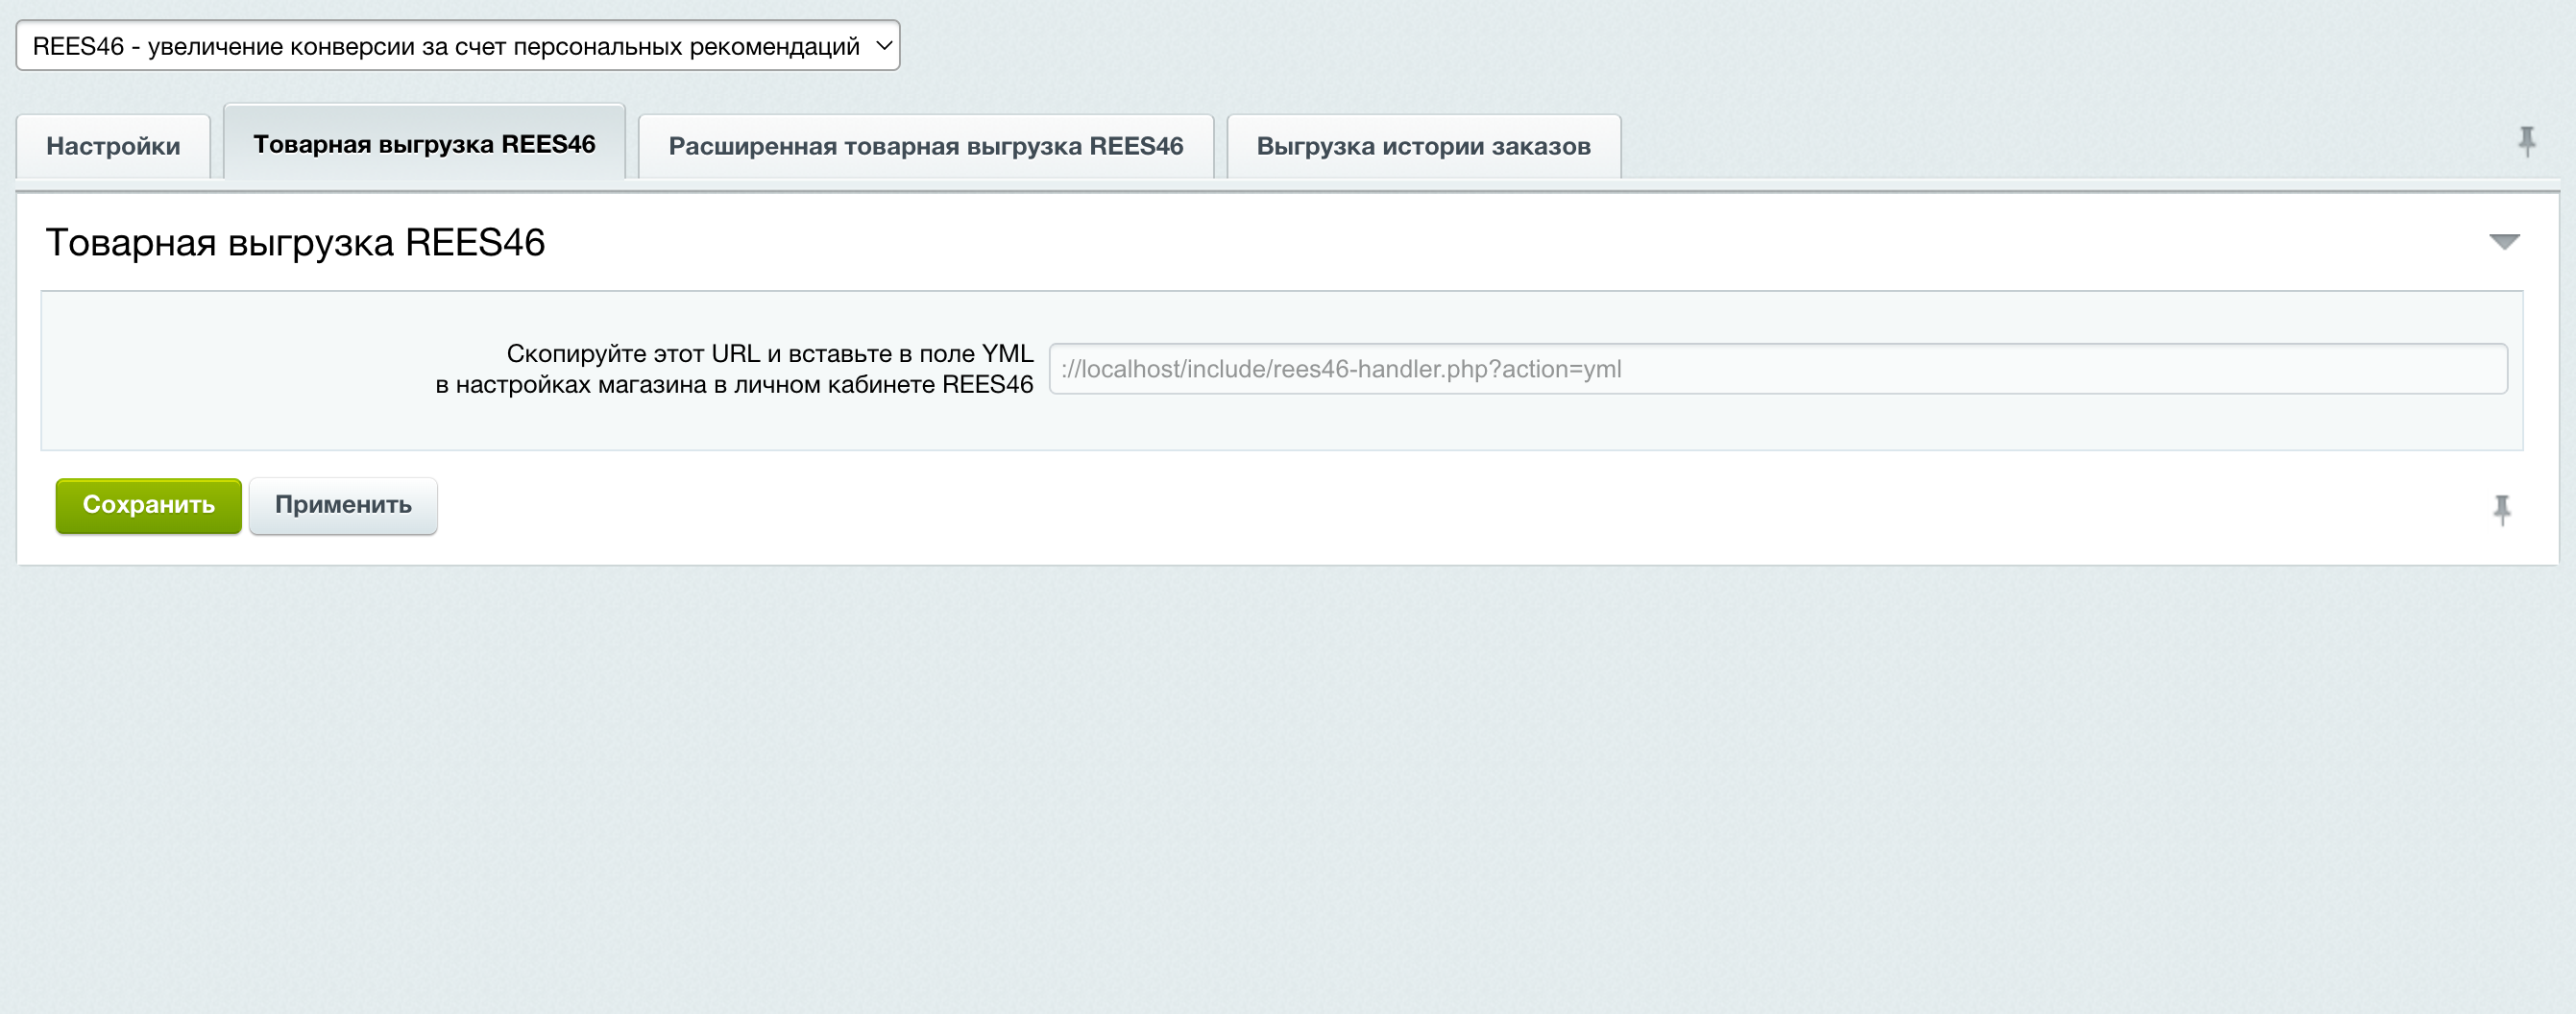This screenshot has height=1014, width=2576.
Task: Apply changes with the "Применить" button
Action: [x=342, y=505]
